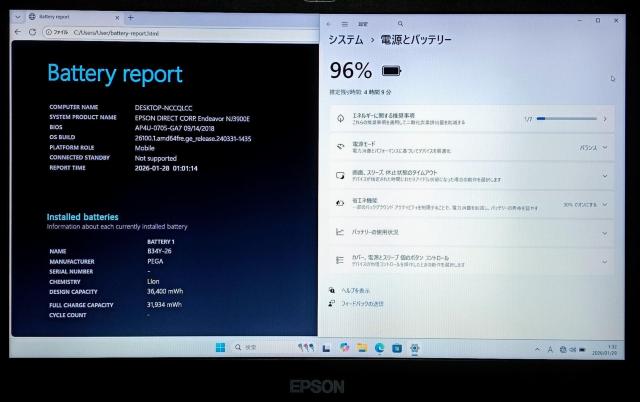Viewport: 640px width, 402px height.
Task: Expand the energy saver section
Action: (x=604, y=204)
